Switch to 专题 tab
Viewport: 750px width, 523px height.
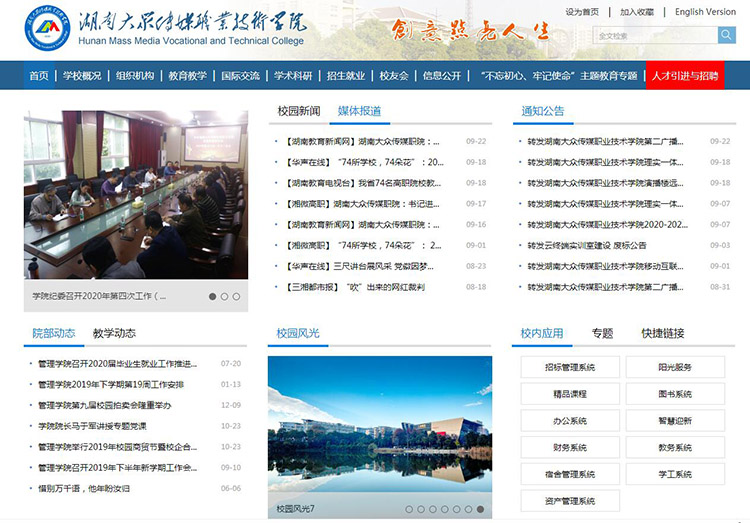602,333
